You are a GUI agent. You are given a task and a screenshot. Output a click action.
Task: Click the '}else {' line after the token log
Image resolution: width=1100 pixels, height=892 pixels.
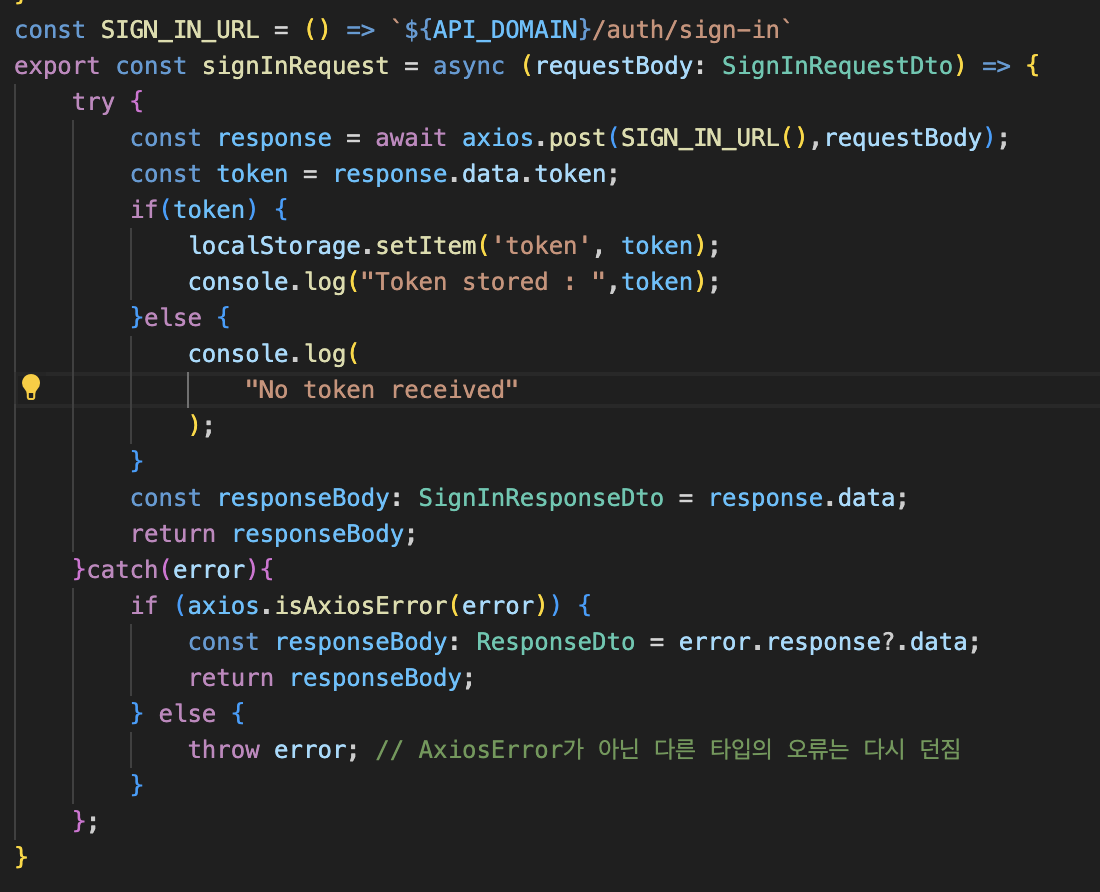(x=180, y=318)
